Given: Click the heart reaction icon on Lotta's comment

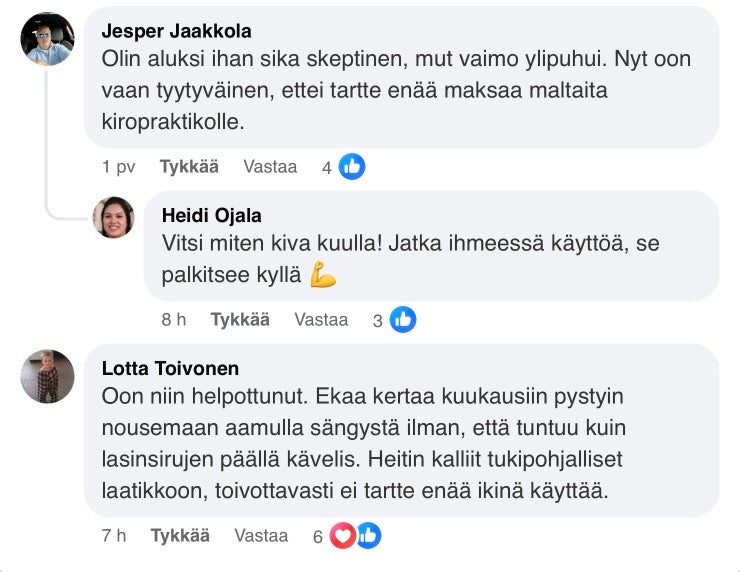Looking at the screenshot, I should 343,536.
